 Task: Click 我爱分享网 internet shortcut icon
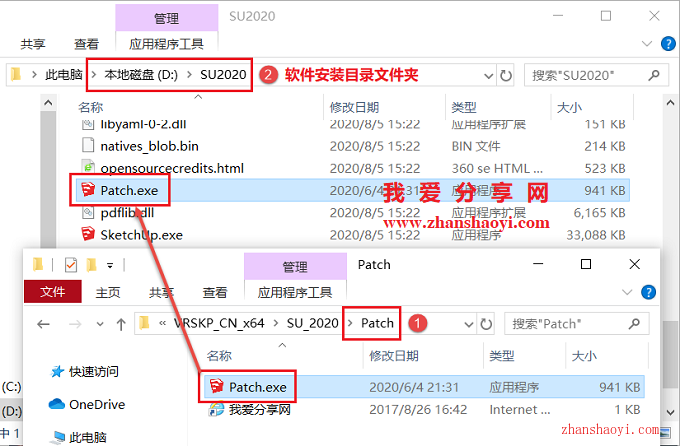(x=216, y=409)
